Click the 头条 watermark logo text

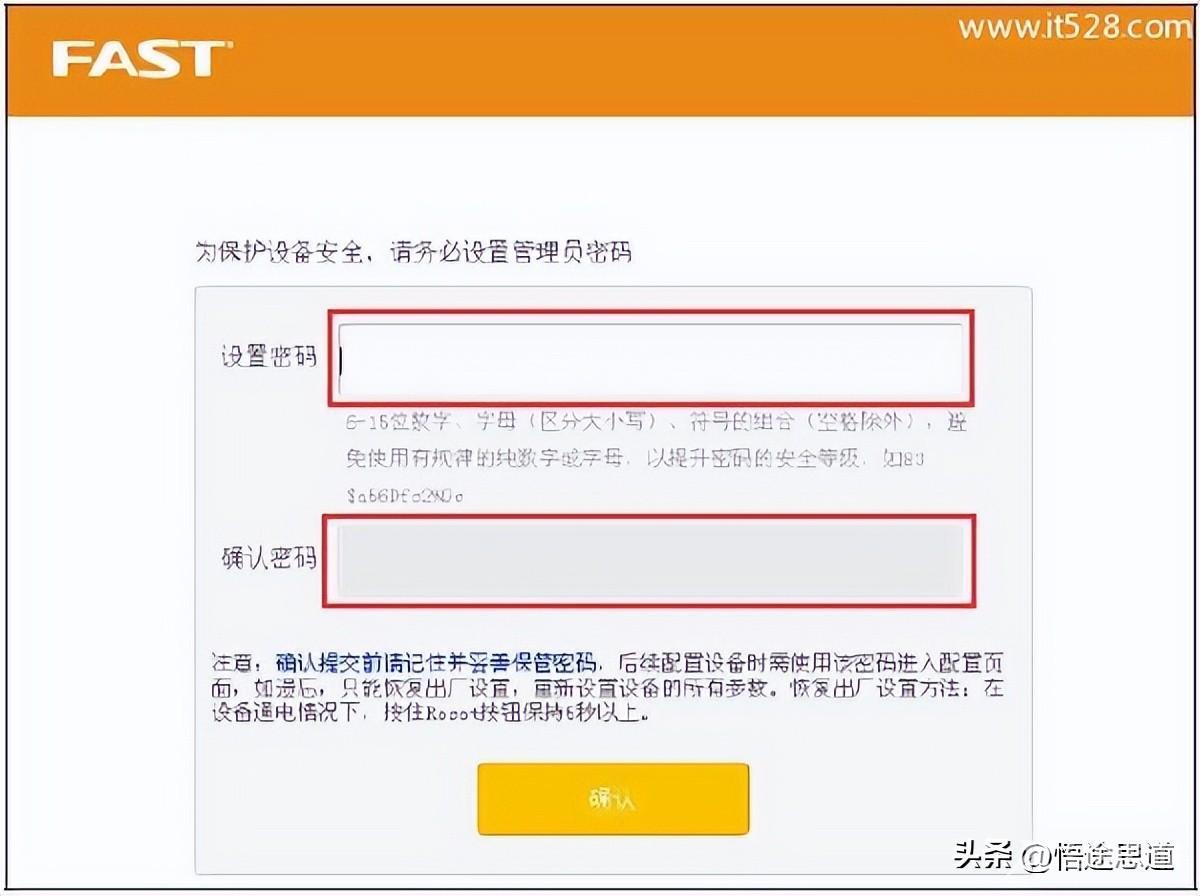[982, 856]
